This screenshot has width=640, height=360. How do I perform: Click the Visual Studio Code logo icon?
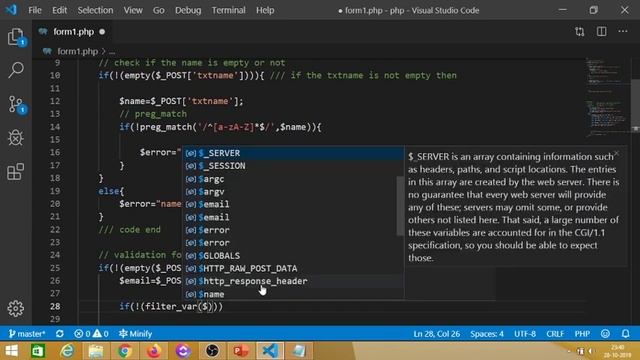coord(11,10)
